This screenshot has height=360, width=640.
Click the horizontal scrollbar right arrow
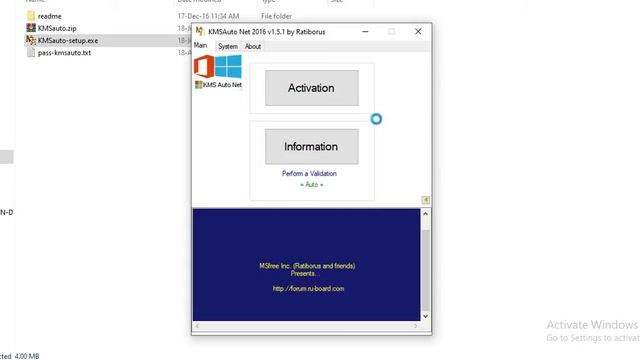coord(416,326)
